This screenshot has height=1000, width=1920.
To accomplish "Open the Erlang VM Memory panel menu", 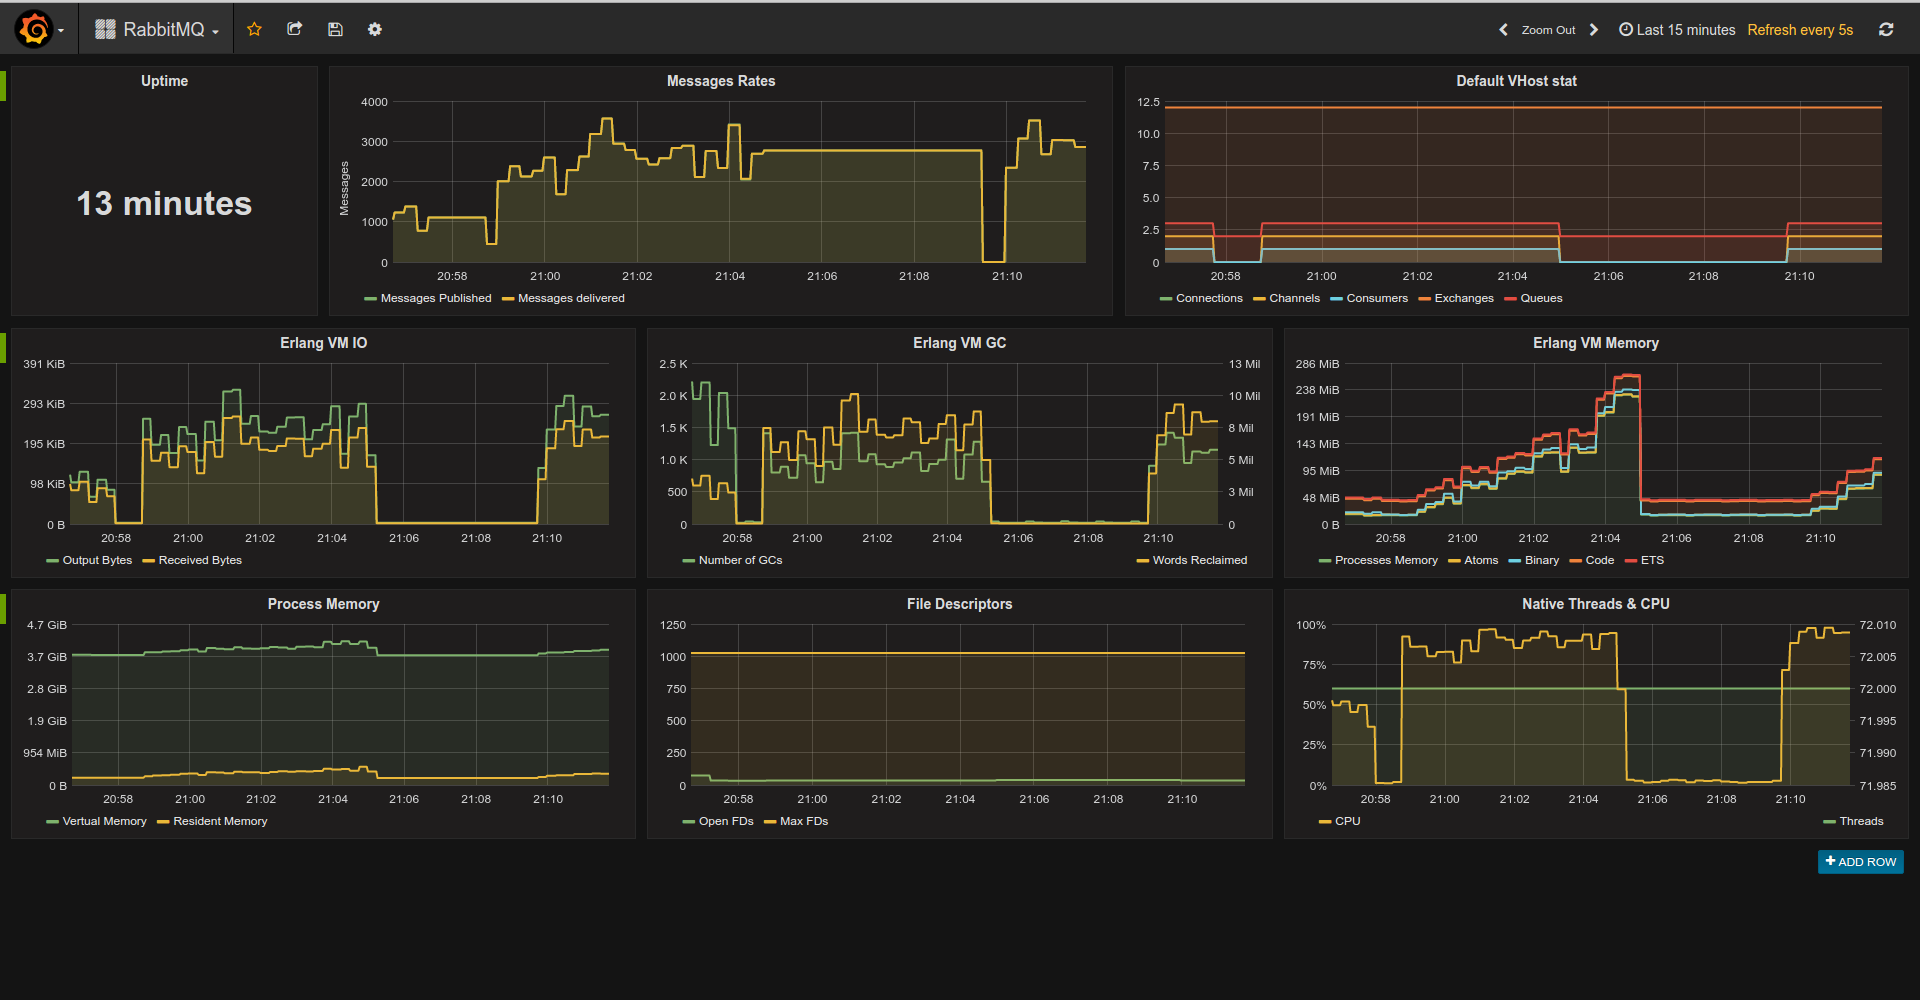I will (x=1595, y=343).
